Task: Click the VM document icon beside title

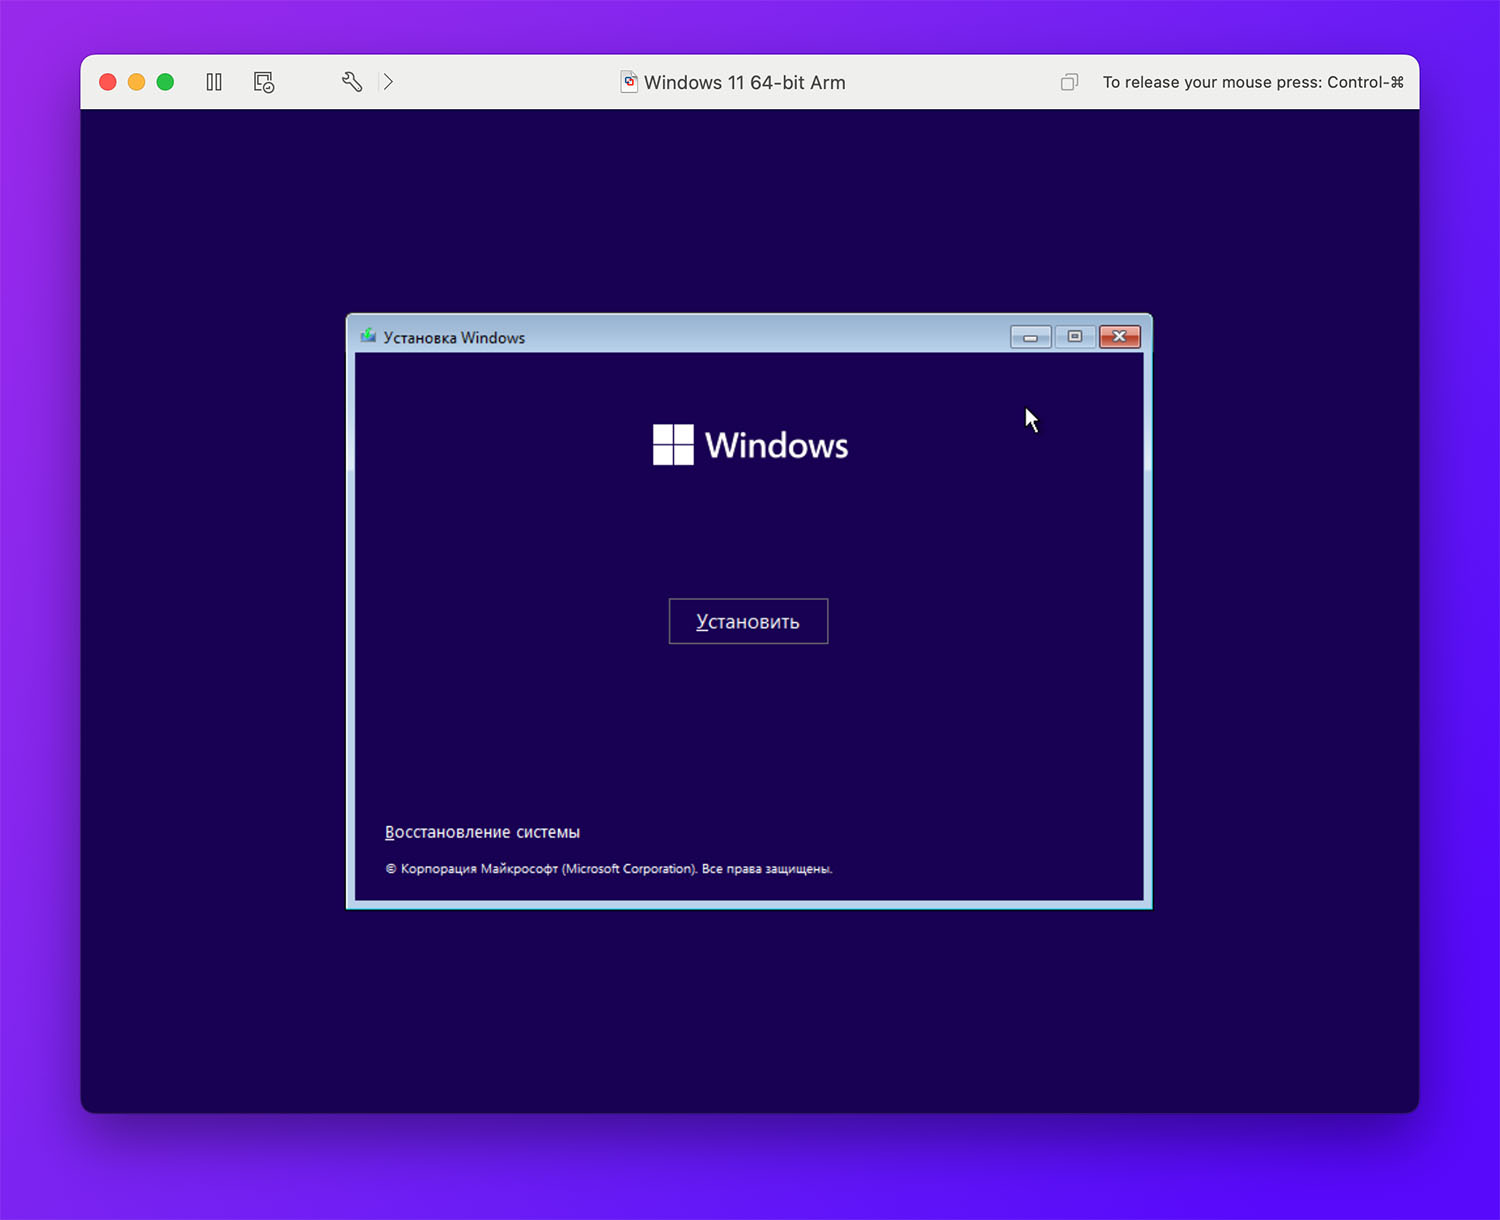Action: (629, 82)
